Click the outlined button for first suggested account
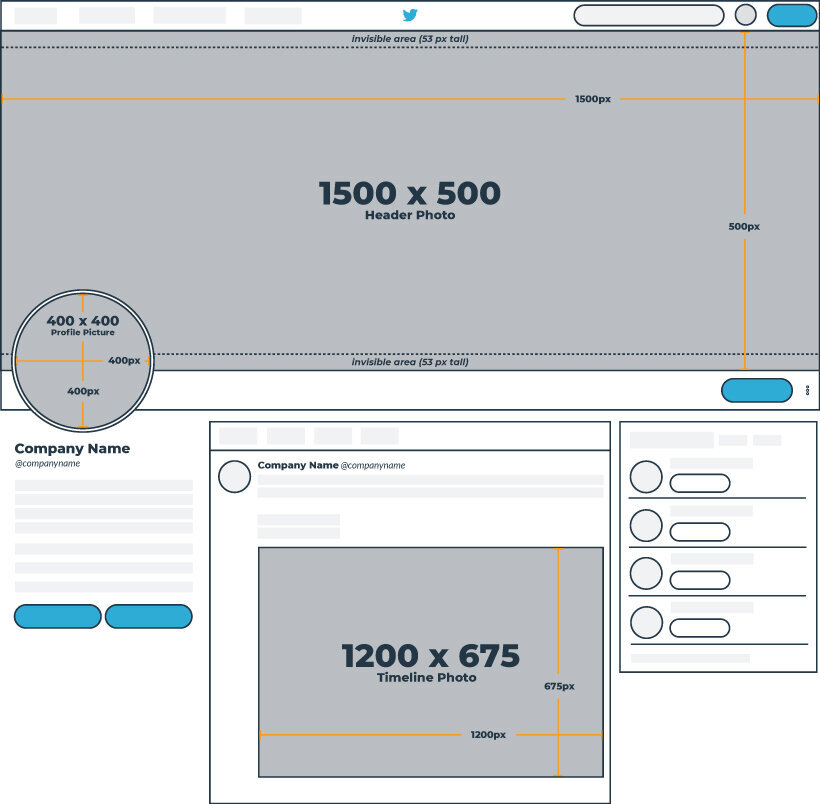The height and width of the screenshot is (804, 820). (x=700, y=483)
